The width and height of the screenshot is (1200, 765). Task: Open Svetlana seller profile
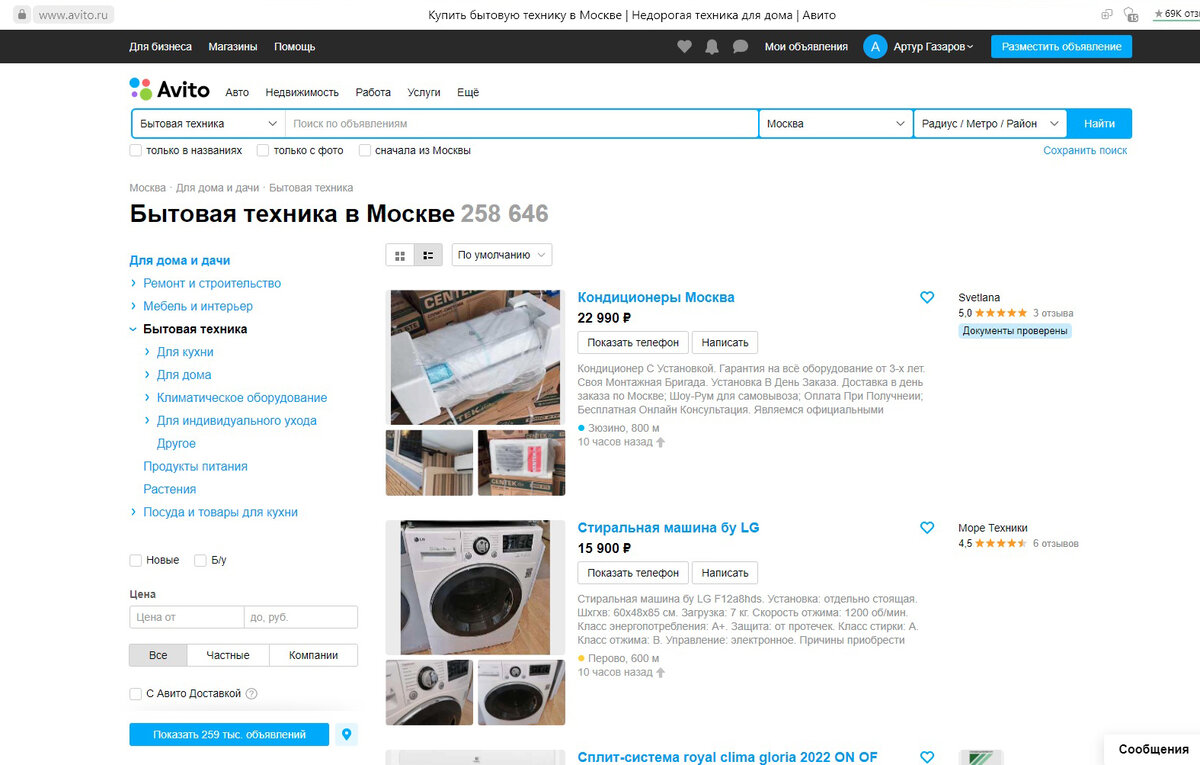click(x=979, y=298)
